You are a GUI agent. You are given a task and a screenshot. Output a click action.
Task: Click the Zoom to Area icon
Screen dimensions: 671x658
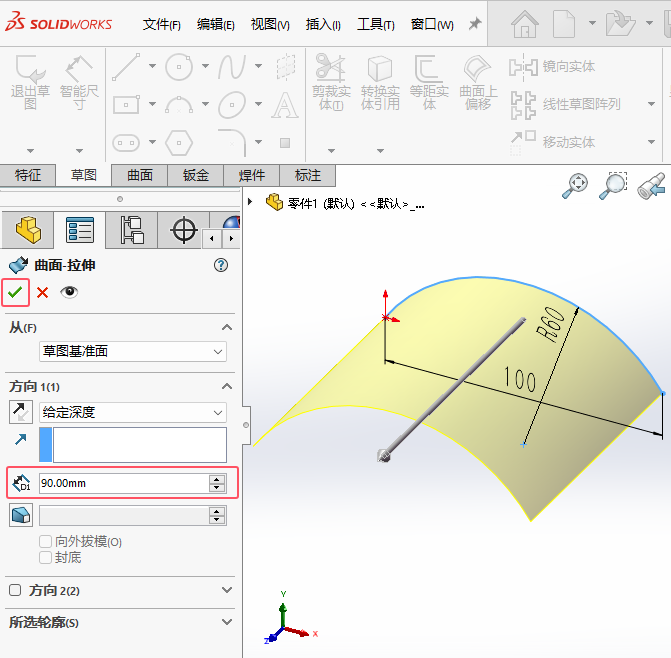click(613, 185)
